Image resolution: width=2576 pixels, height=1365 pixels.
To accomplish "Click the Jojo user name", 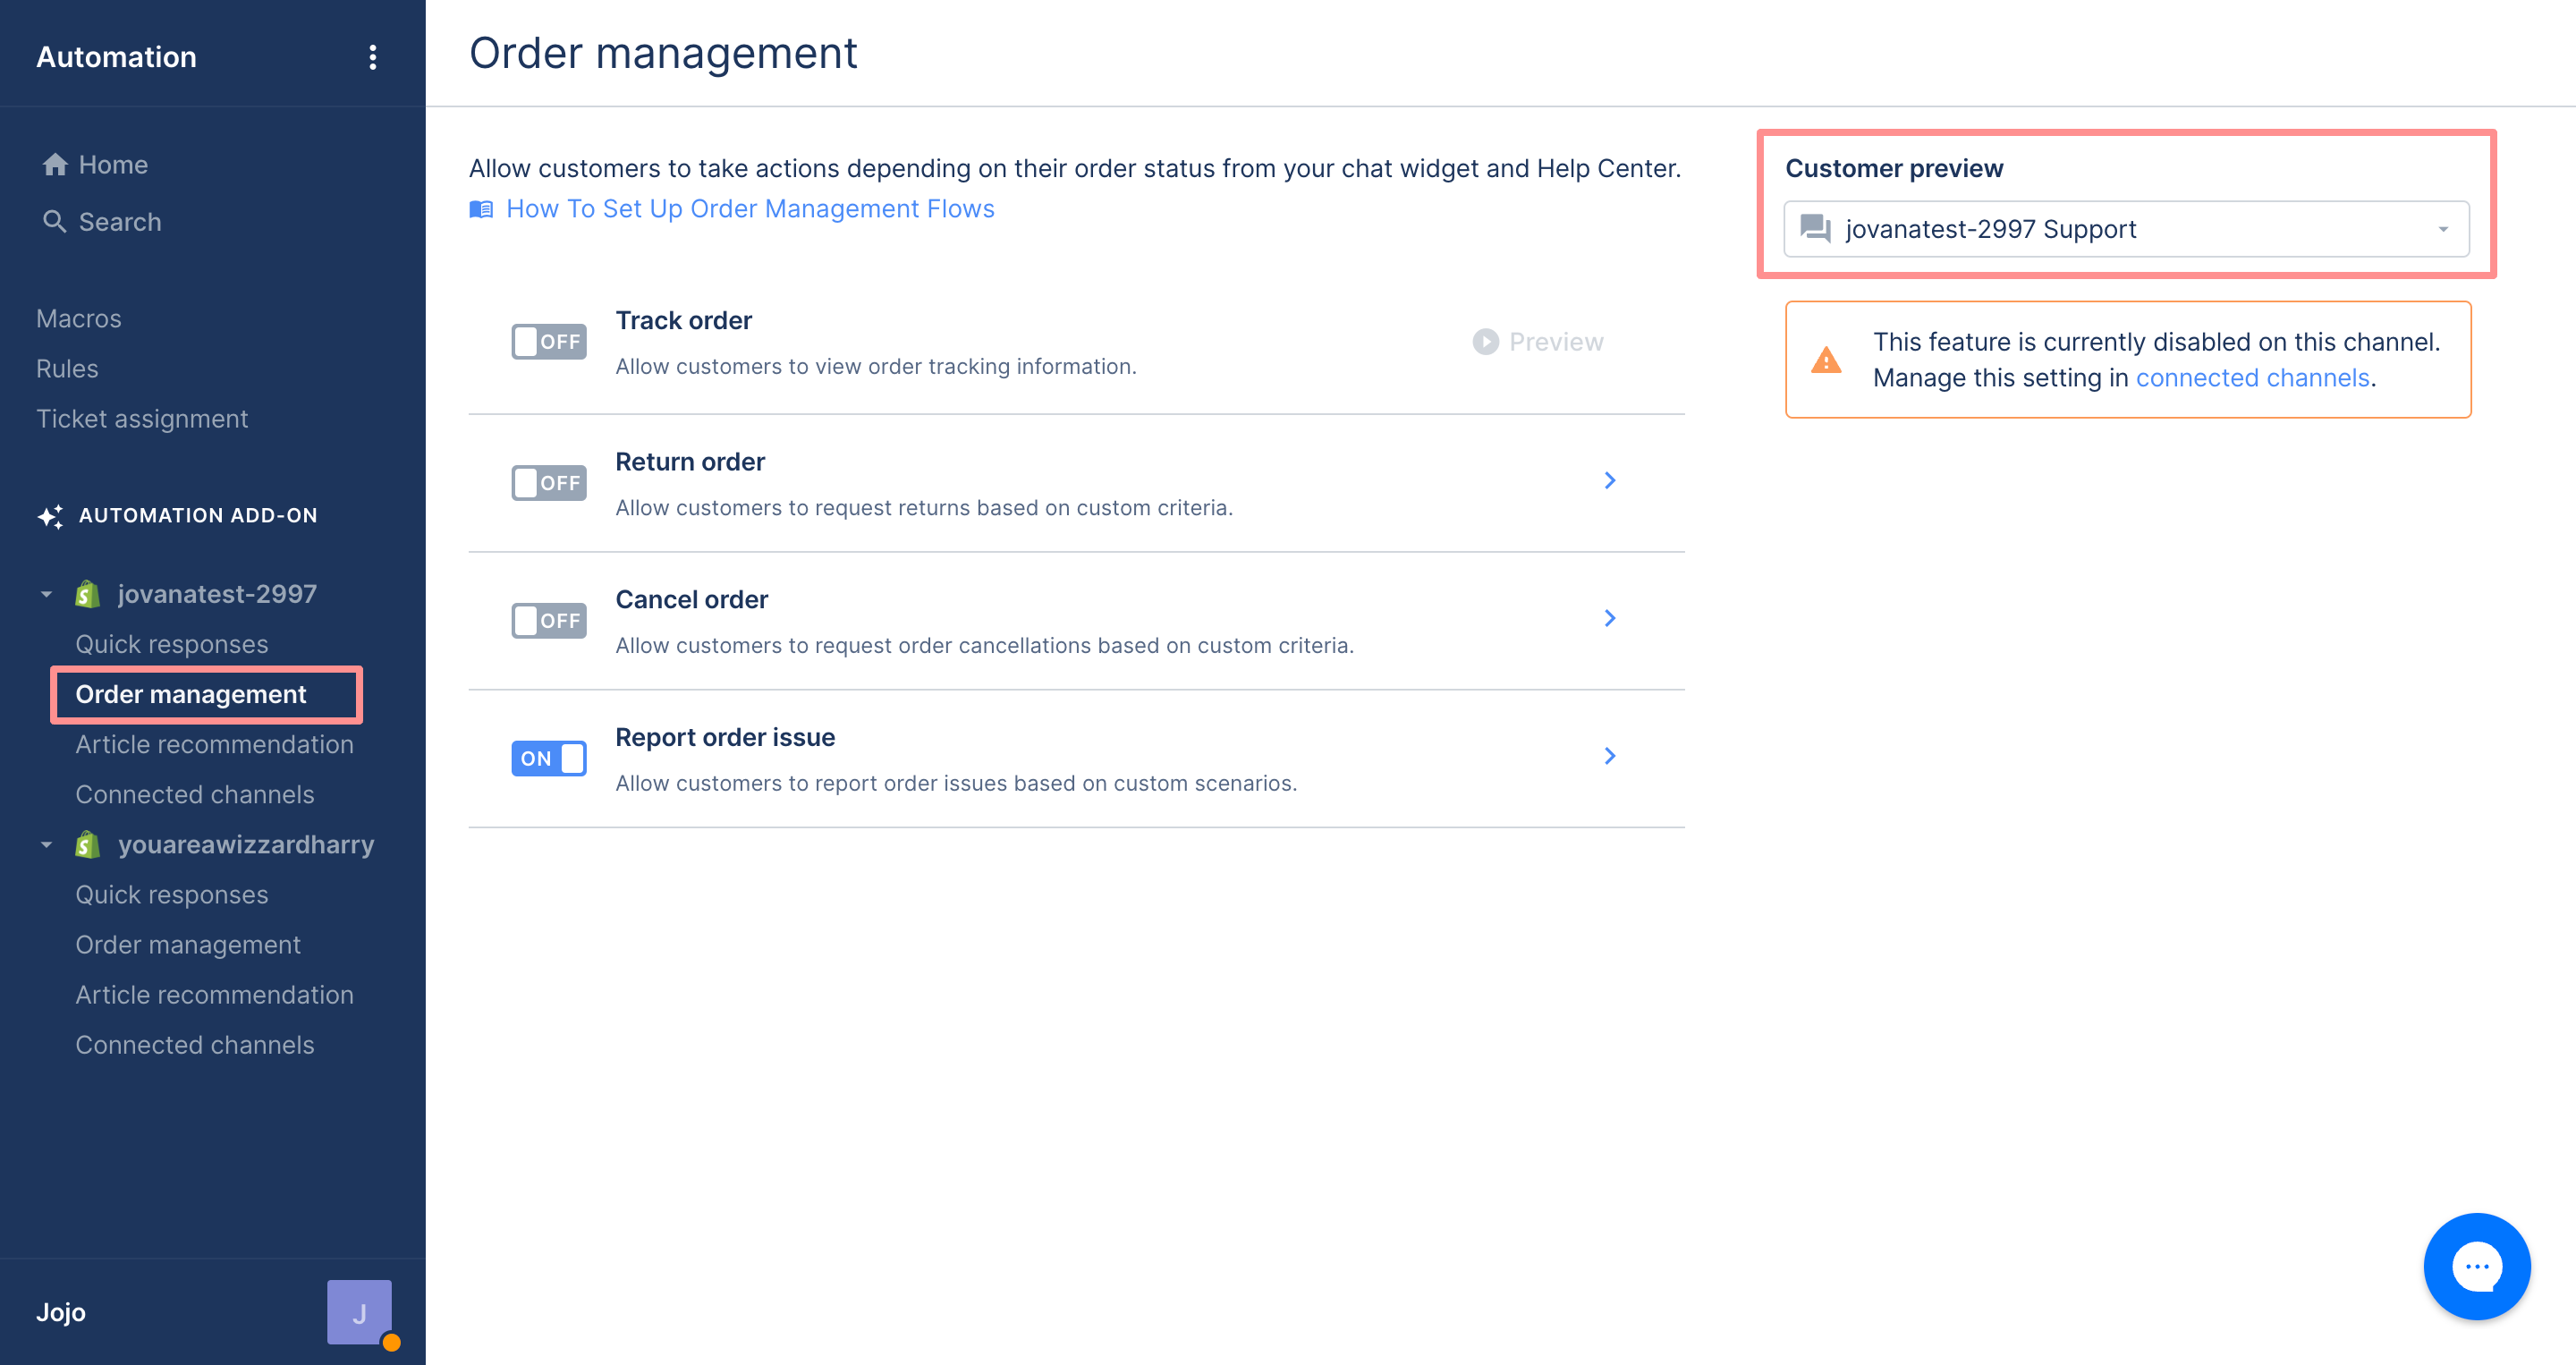I will tap(61, 1312).
